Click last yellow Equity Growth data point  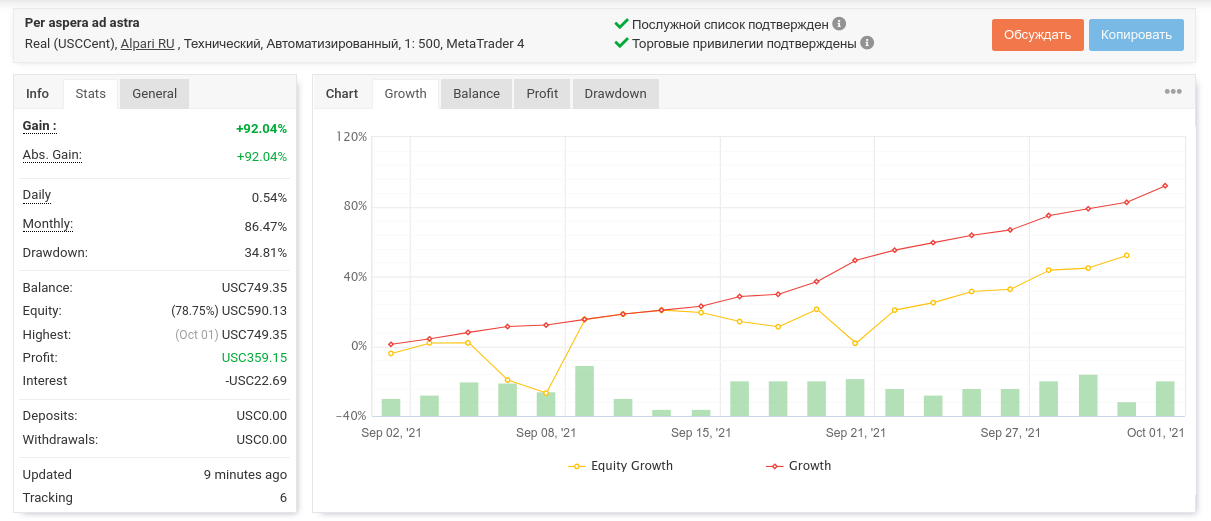(x=1126, y=255)
